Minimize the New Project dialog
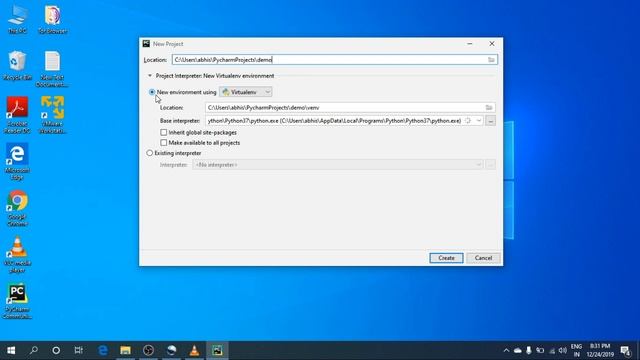The height and width of the screenshot is (360, 640). pyautogui.click(x=470, y=44)
